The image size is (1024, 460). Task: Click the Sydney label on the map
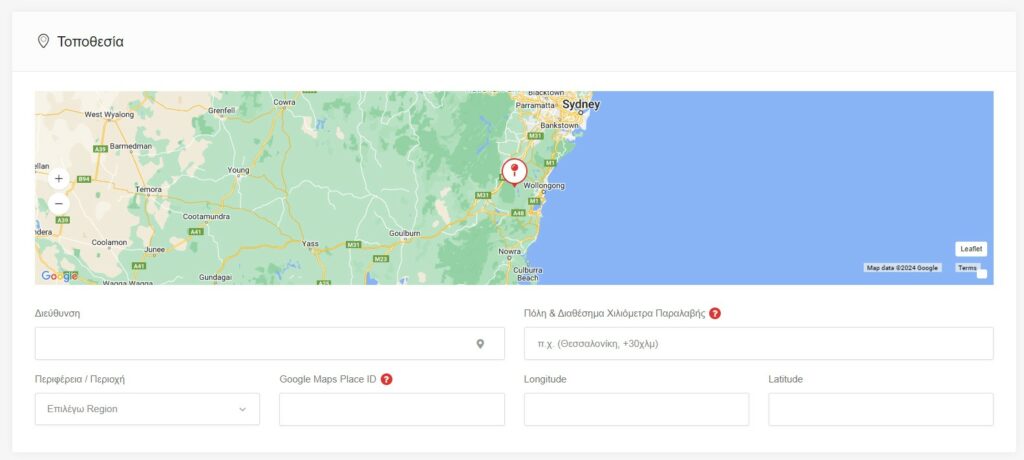(581, 104)
